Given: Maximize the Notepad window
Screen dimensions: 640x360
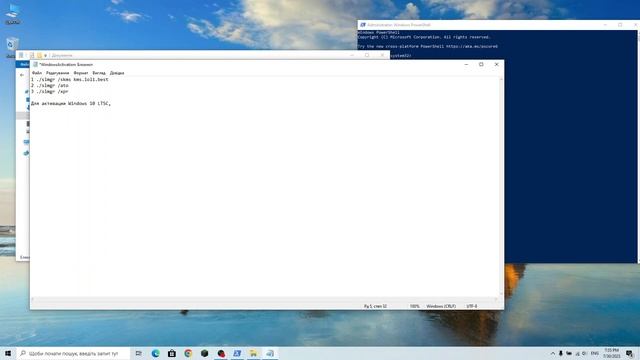Looking at the screenshot, I should [x=481, y=64].
